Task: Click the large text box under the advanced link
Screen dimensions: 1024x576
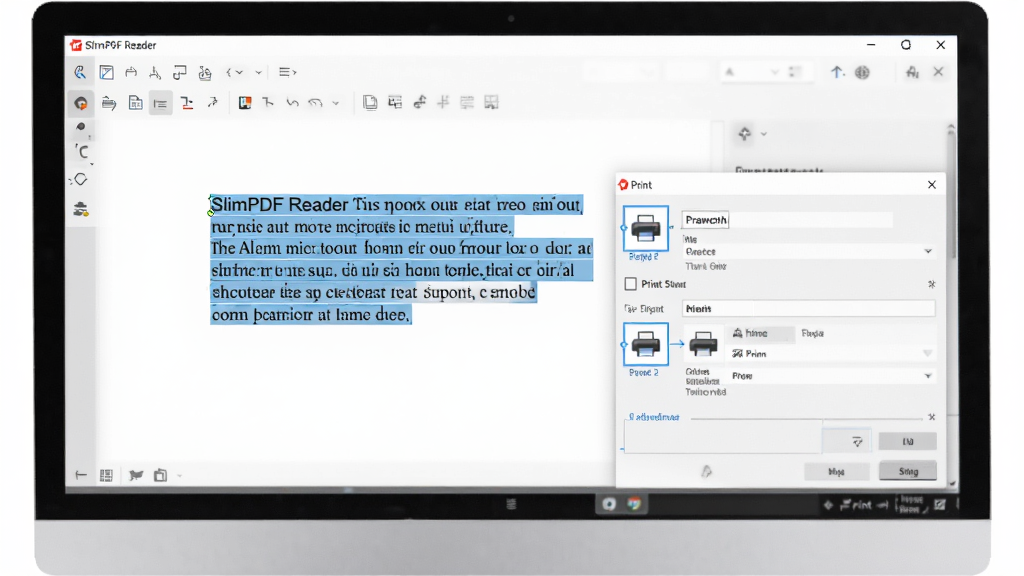Action: tap(722, 437)
